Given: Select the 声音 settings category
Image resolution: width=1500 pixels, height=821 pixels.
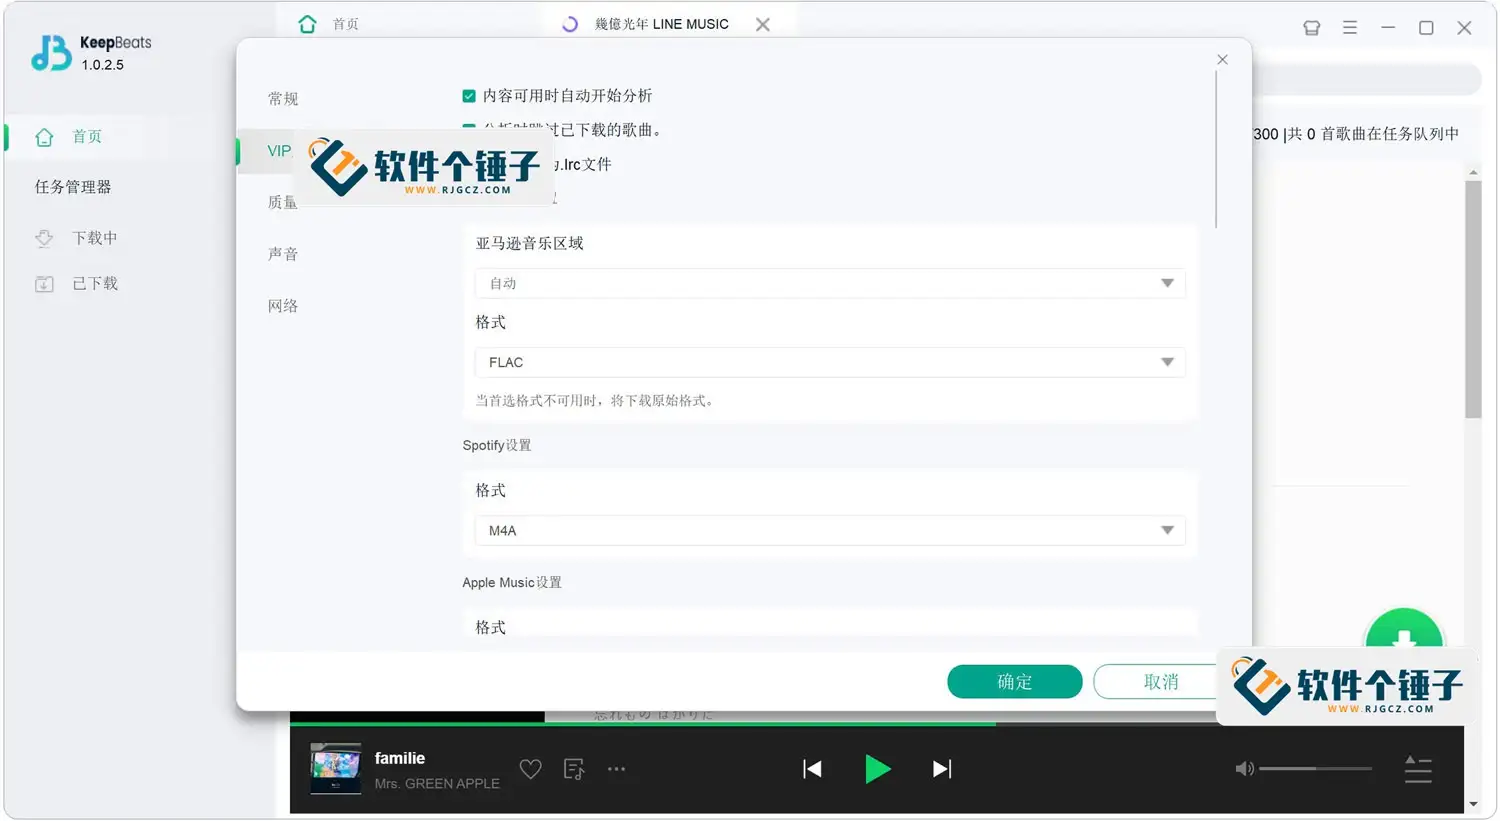Looking at the screenshot, I should click(x=282, y=253).
